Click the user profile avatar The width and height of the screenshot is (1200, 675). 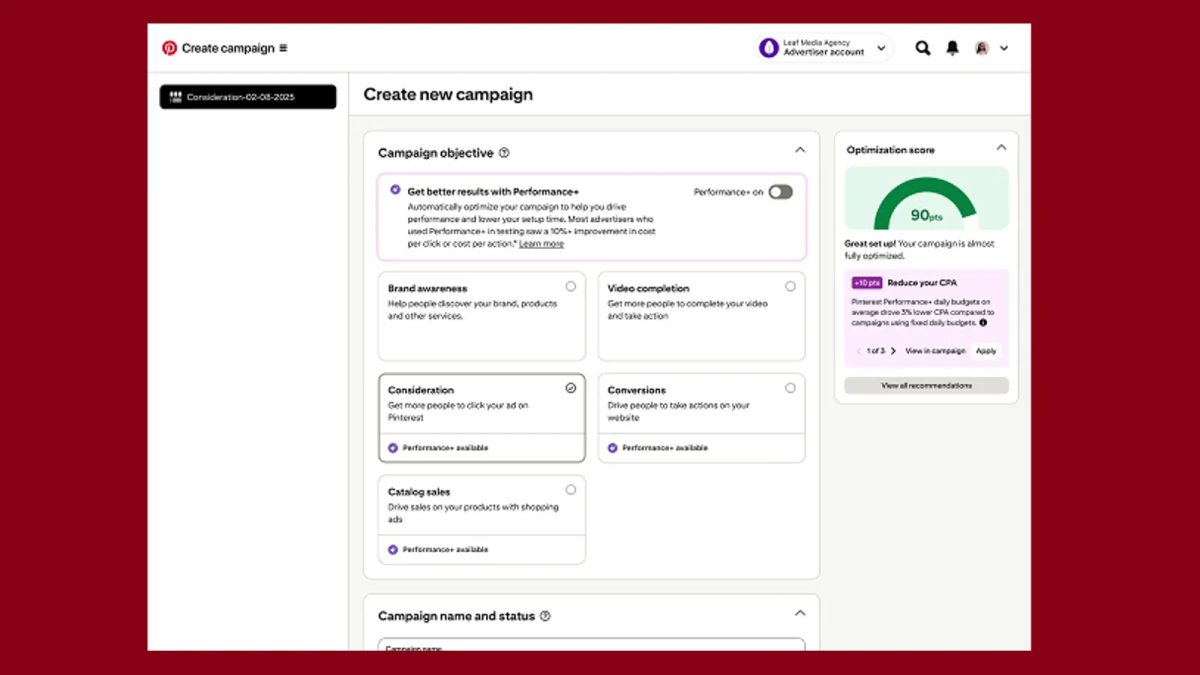(x=982, y=48)
